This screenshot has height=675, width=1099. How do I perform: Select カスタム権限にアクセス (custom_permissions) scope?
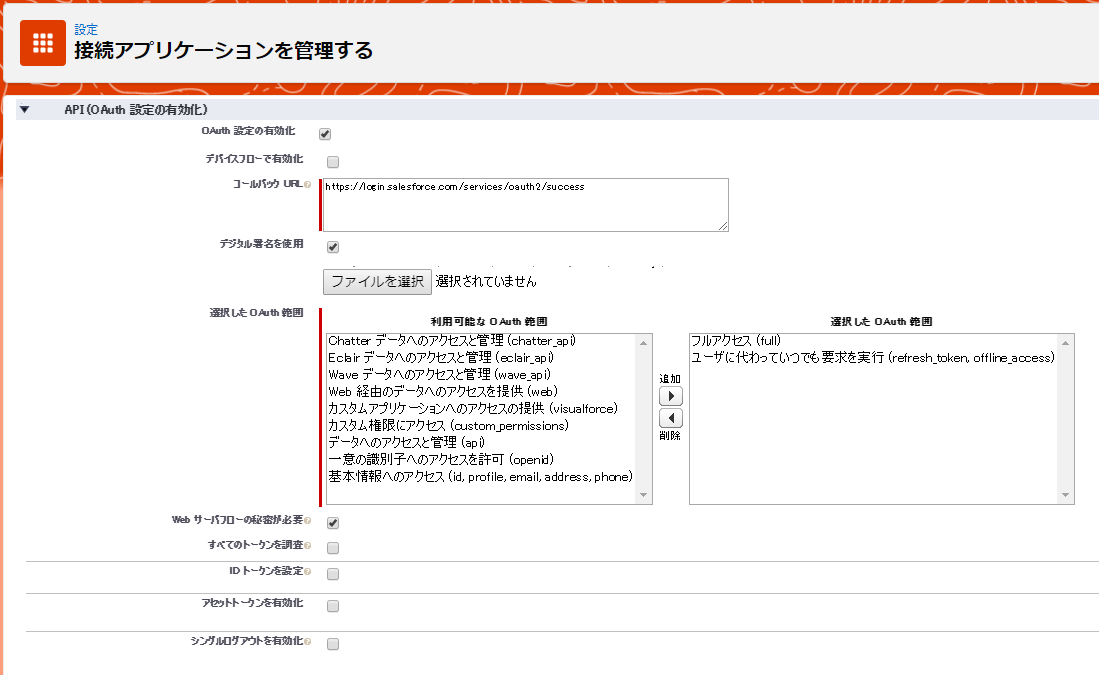449,425
